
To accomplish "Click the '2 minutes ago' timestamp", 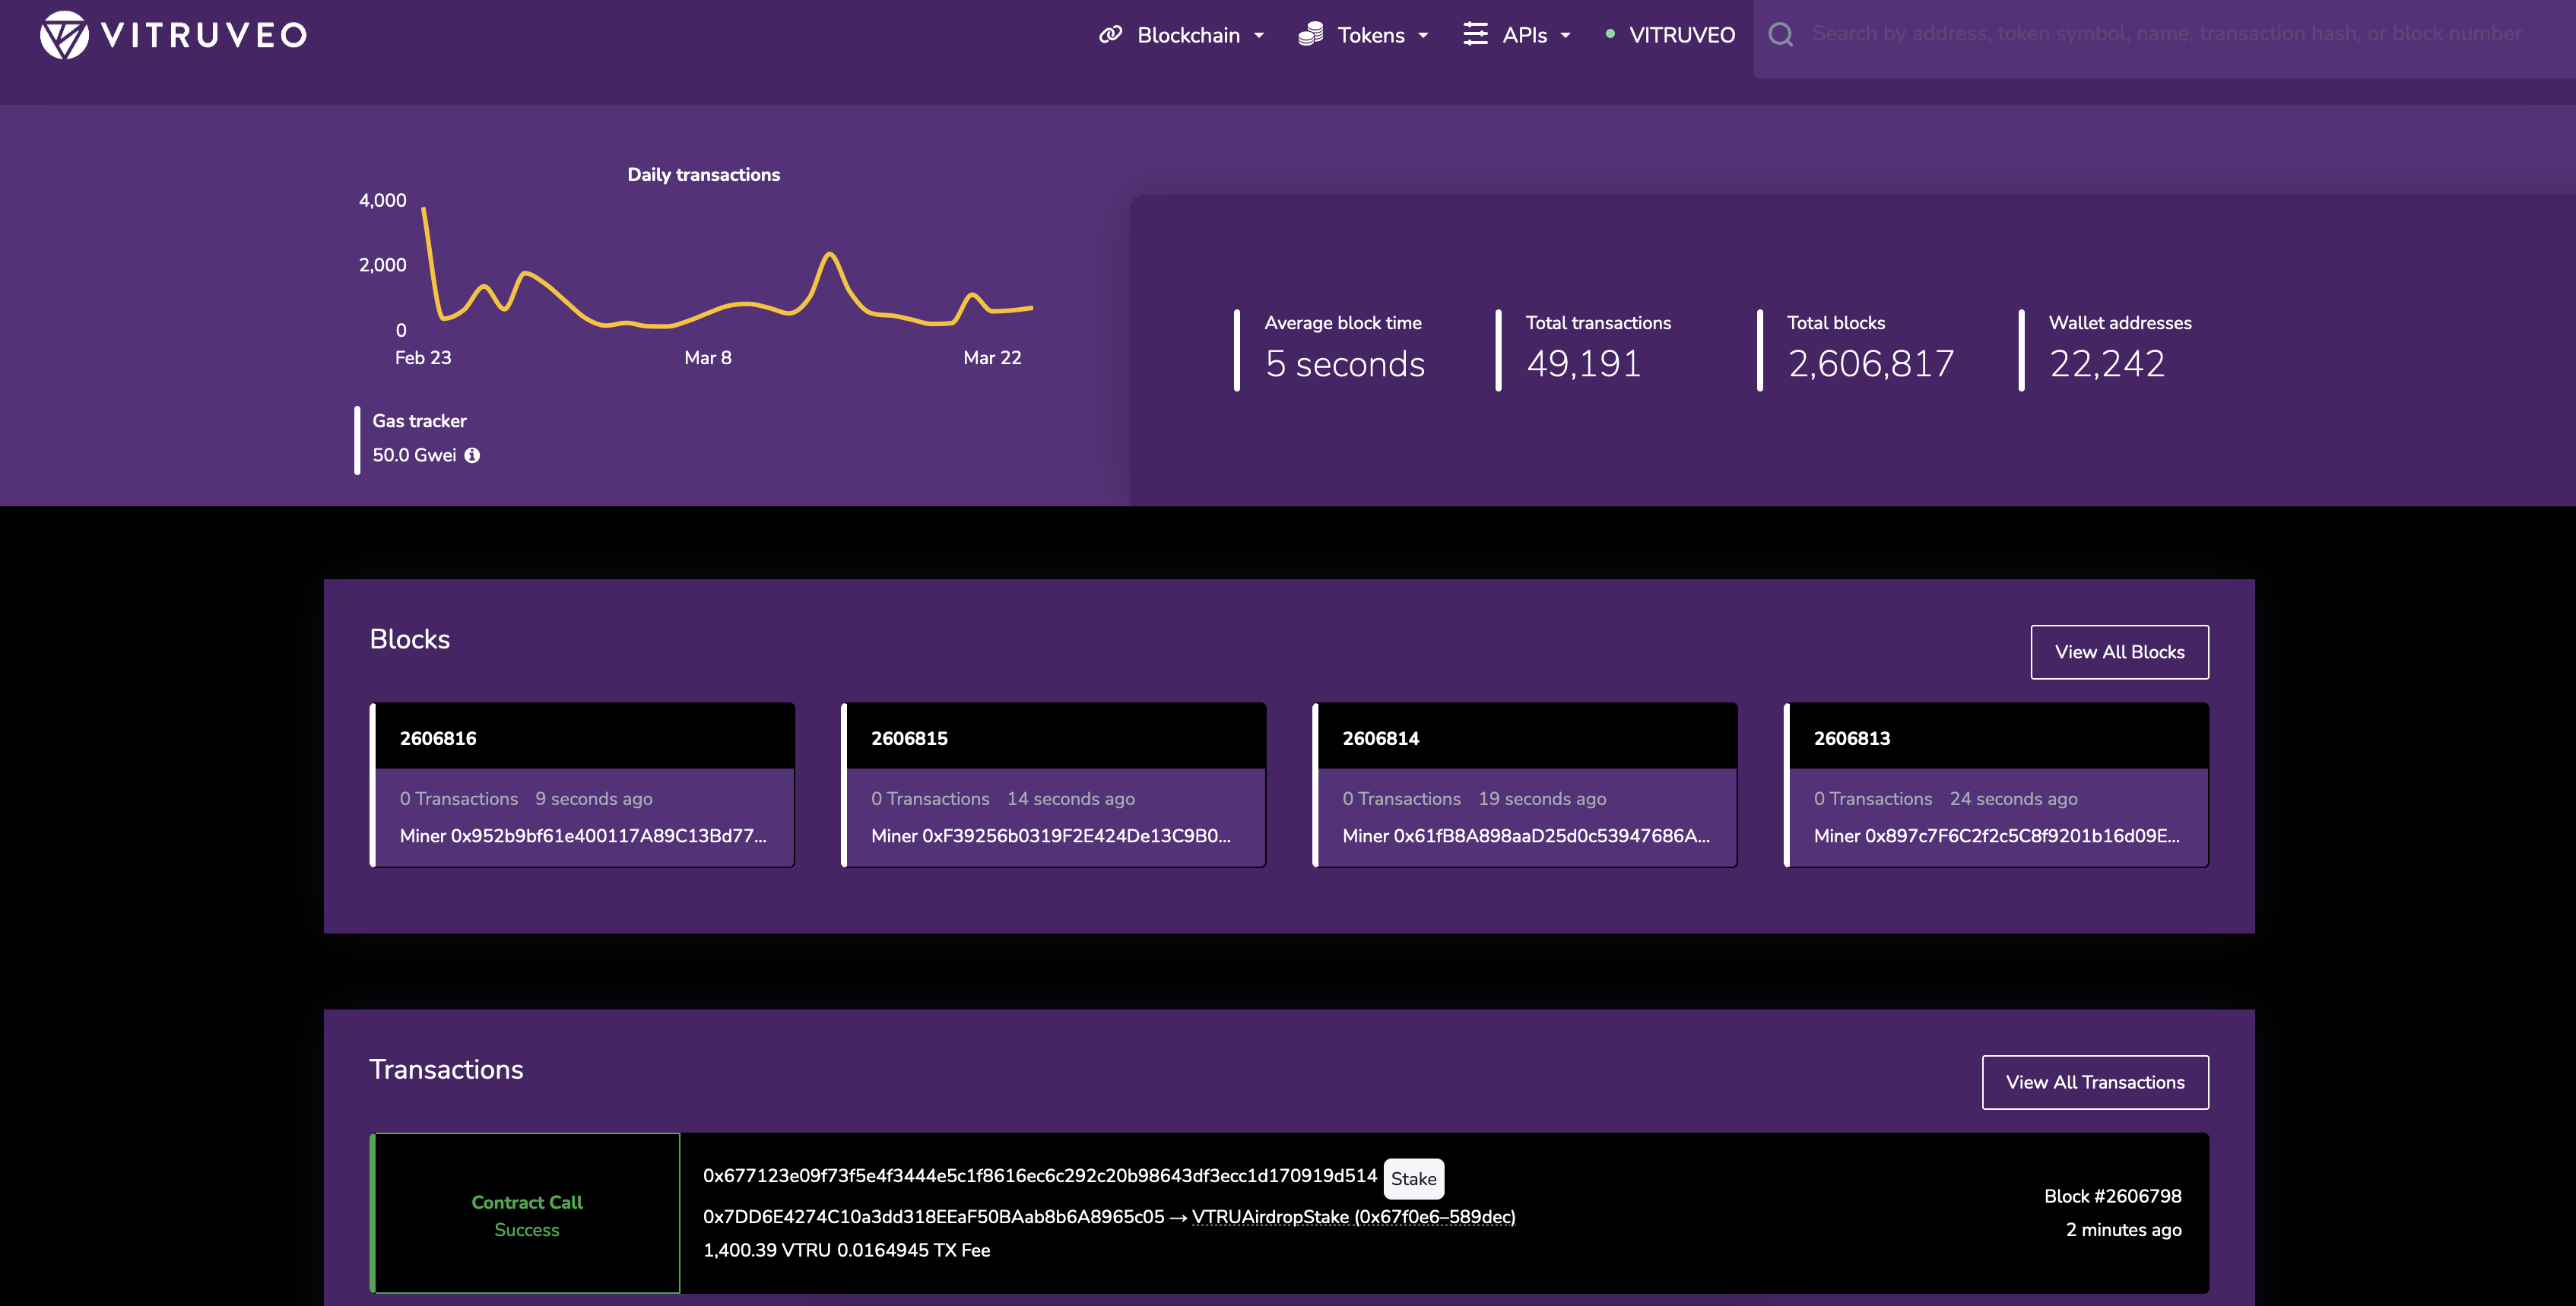I will [2124, 1230].
